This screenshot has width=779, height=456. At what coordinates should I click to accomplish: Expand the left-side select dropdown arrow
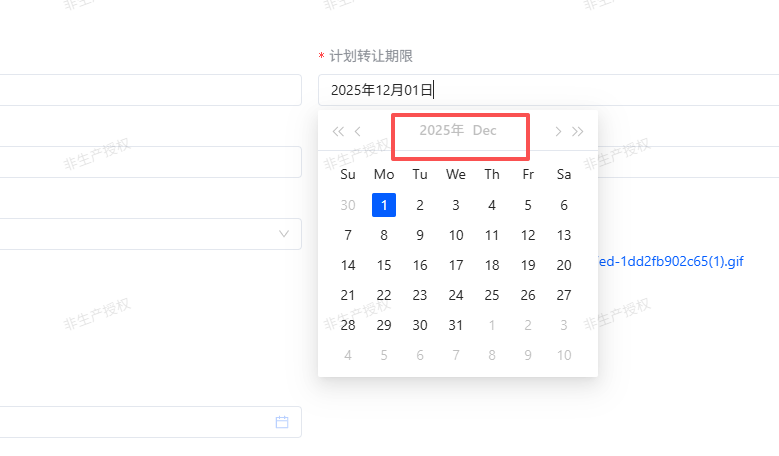(x=284, y=234)
